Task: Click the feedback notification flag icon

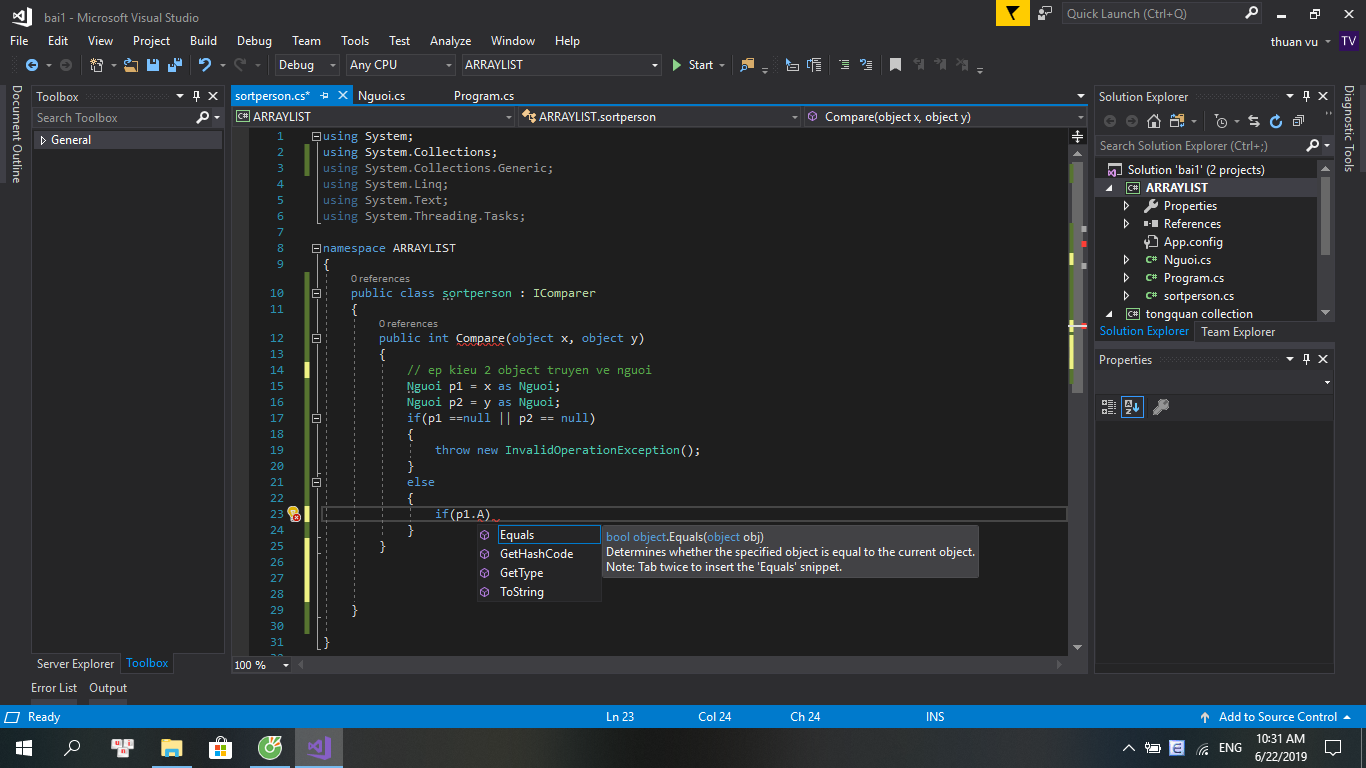Action: [x=1012, y=13]
